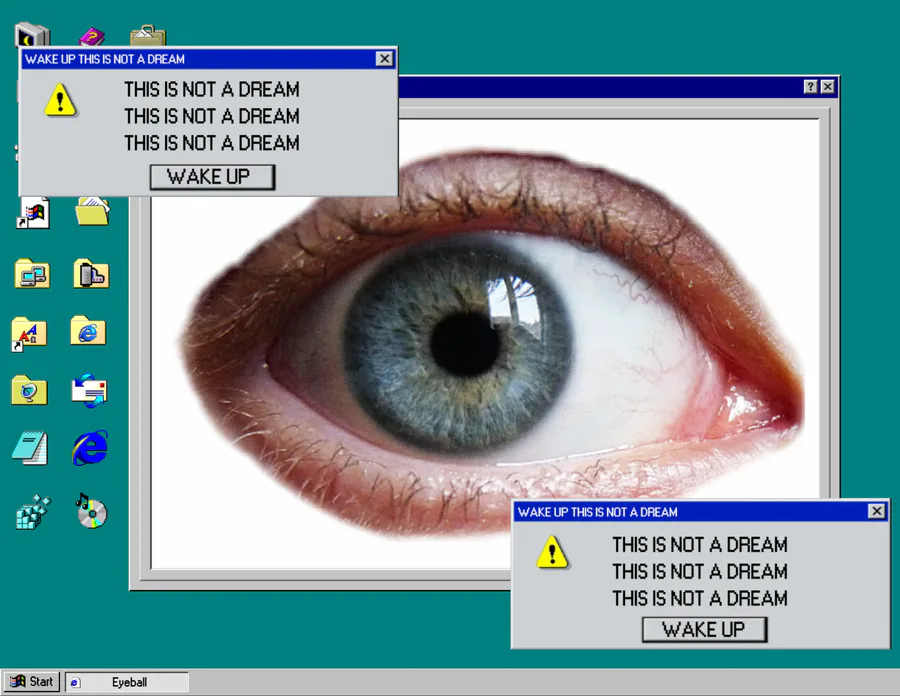
Task: Open the folder with tower device icon
Action: [x=91, y=273]
